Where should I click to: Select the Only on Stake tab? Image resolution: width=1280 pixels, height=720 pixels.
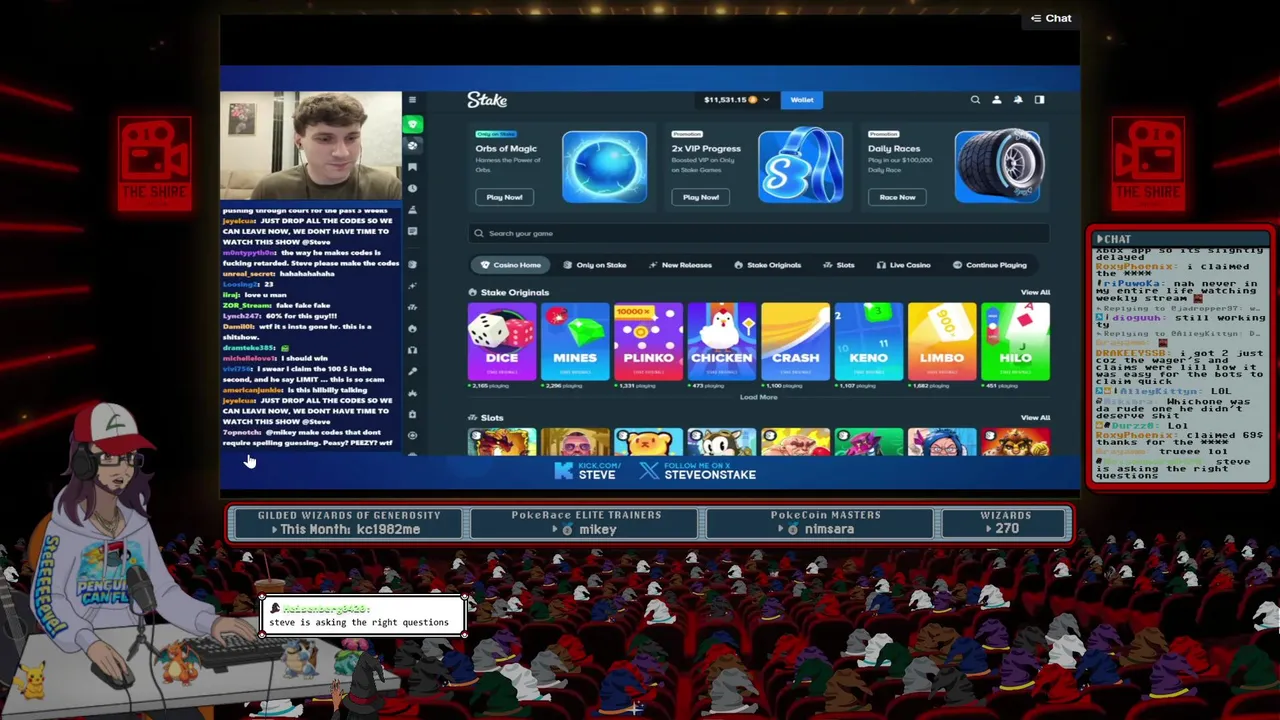click(x=594, y=265)
